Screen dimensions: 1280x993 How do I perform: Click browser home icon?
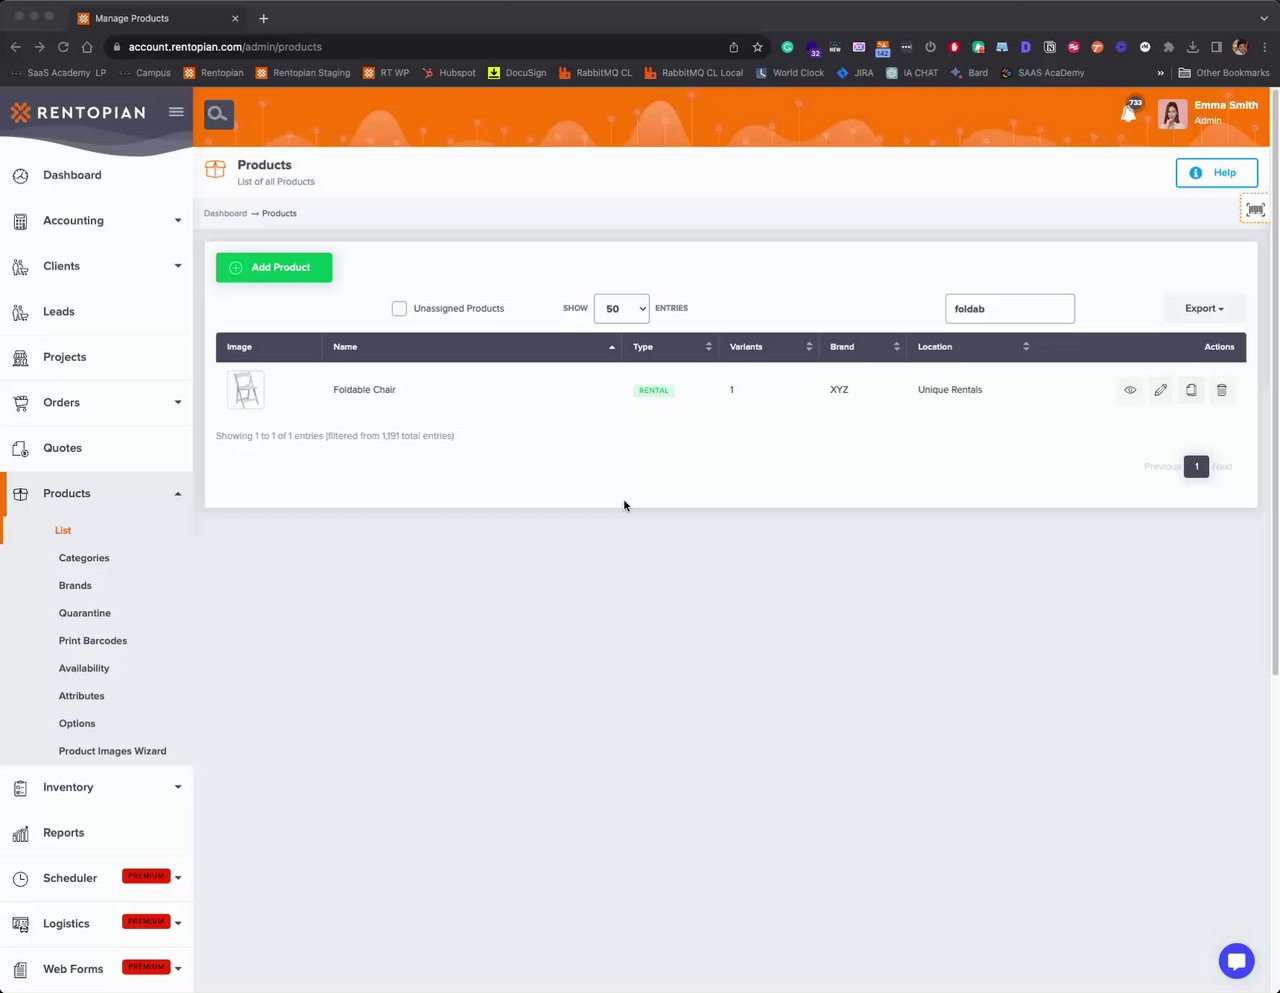87,47
